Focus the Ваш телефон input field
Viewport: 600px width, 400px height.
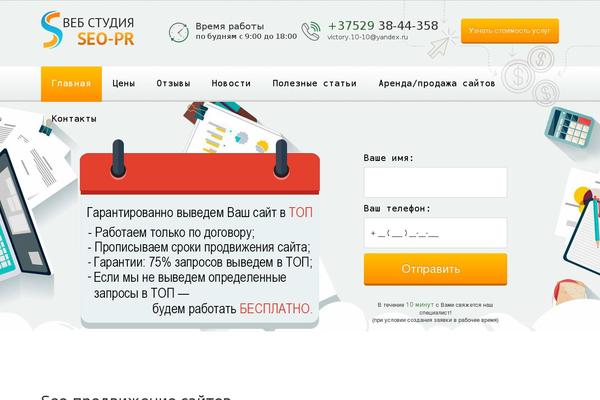click(435, 233)
